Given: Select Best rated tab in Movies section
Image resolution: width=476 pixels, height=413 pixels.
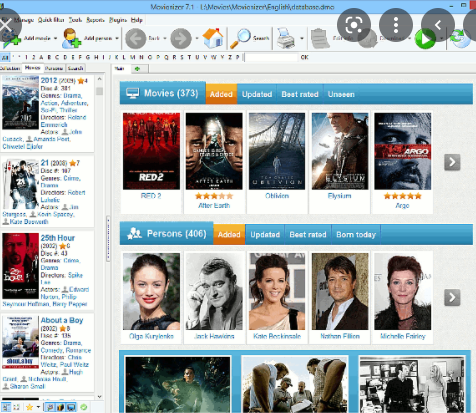Looking at the screenshot, I should [x=300, y=94].
